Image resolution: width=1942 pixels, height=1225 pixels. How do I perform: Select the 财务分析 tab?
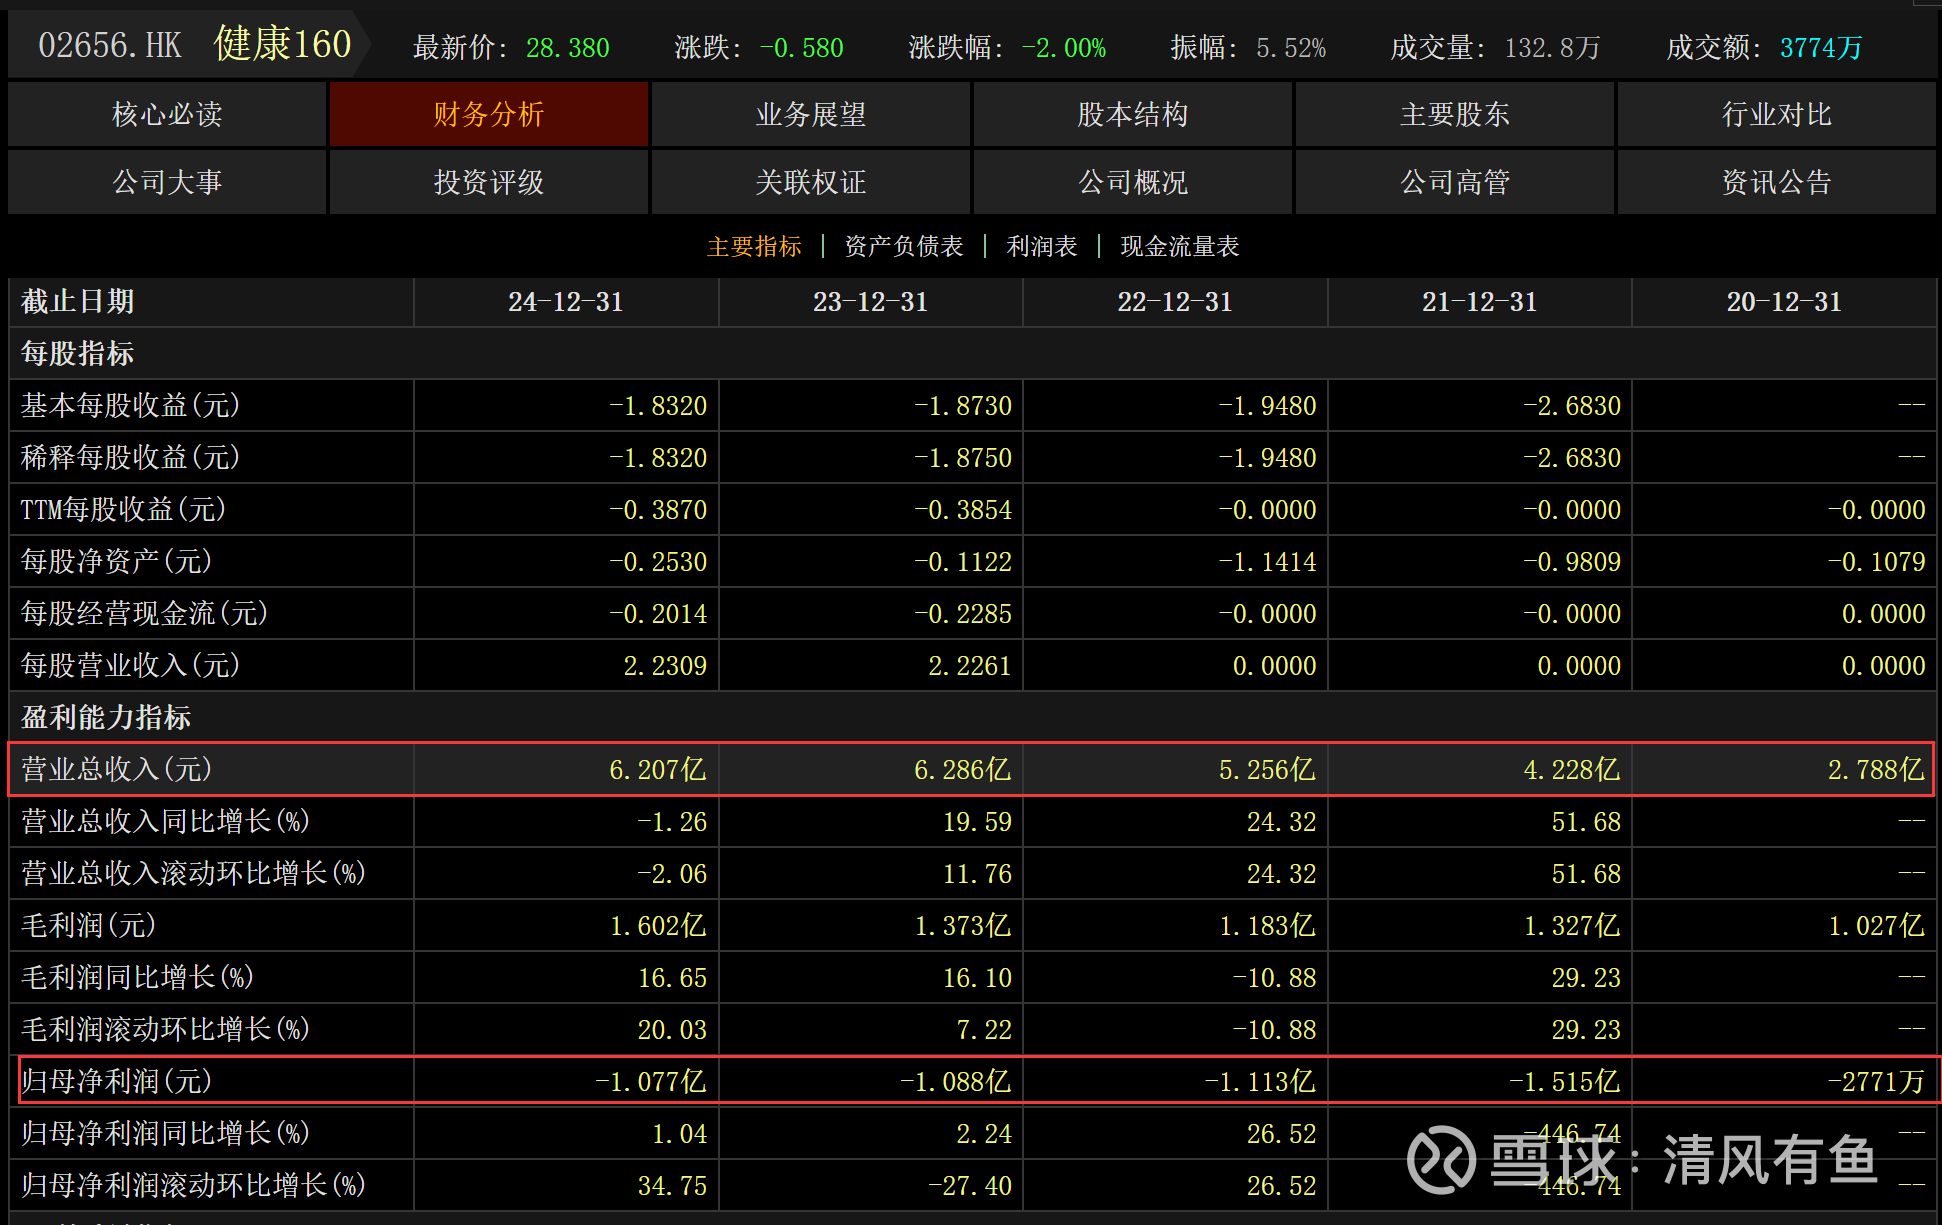point(489,115)
